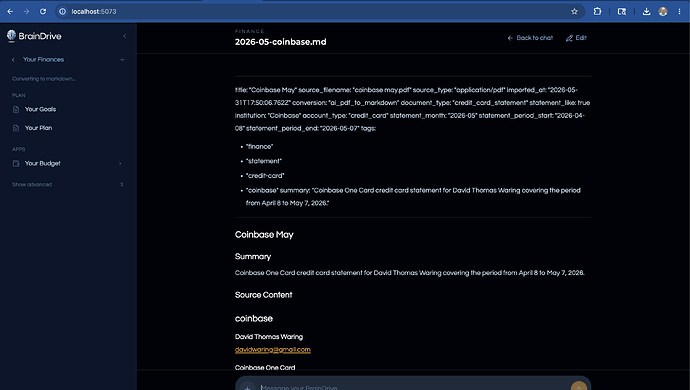Go back using the browser back arrow
The height and width of the screenshot is (390, 690).
(10, 11)
